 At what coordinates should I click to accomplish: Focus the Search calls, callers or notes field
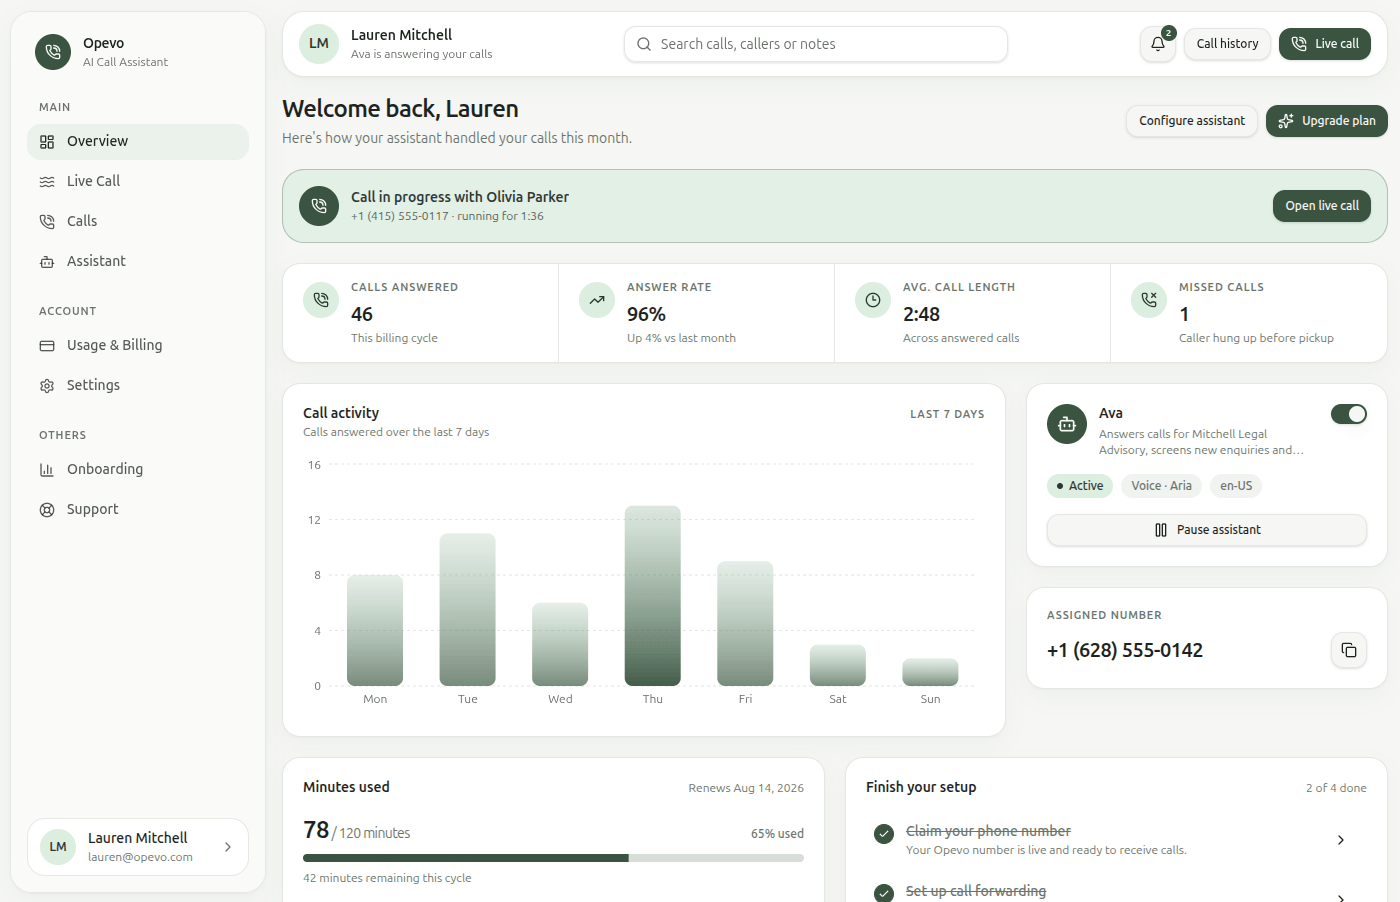click(x=816, y=44)
